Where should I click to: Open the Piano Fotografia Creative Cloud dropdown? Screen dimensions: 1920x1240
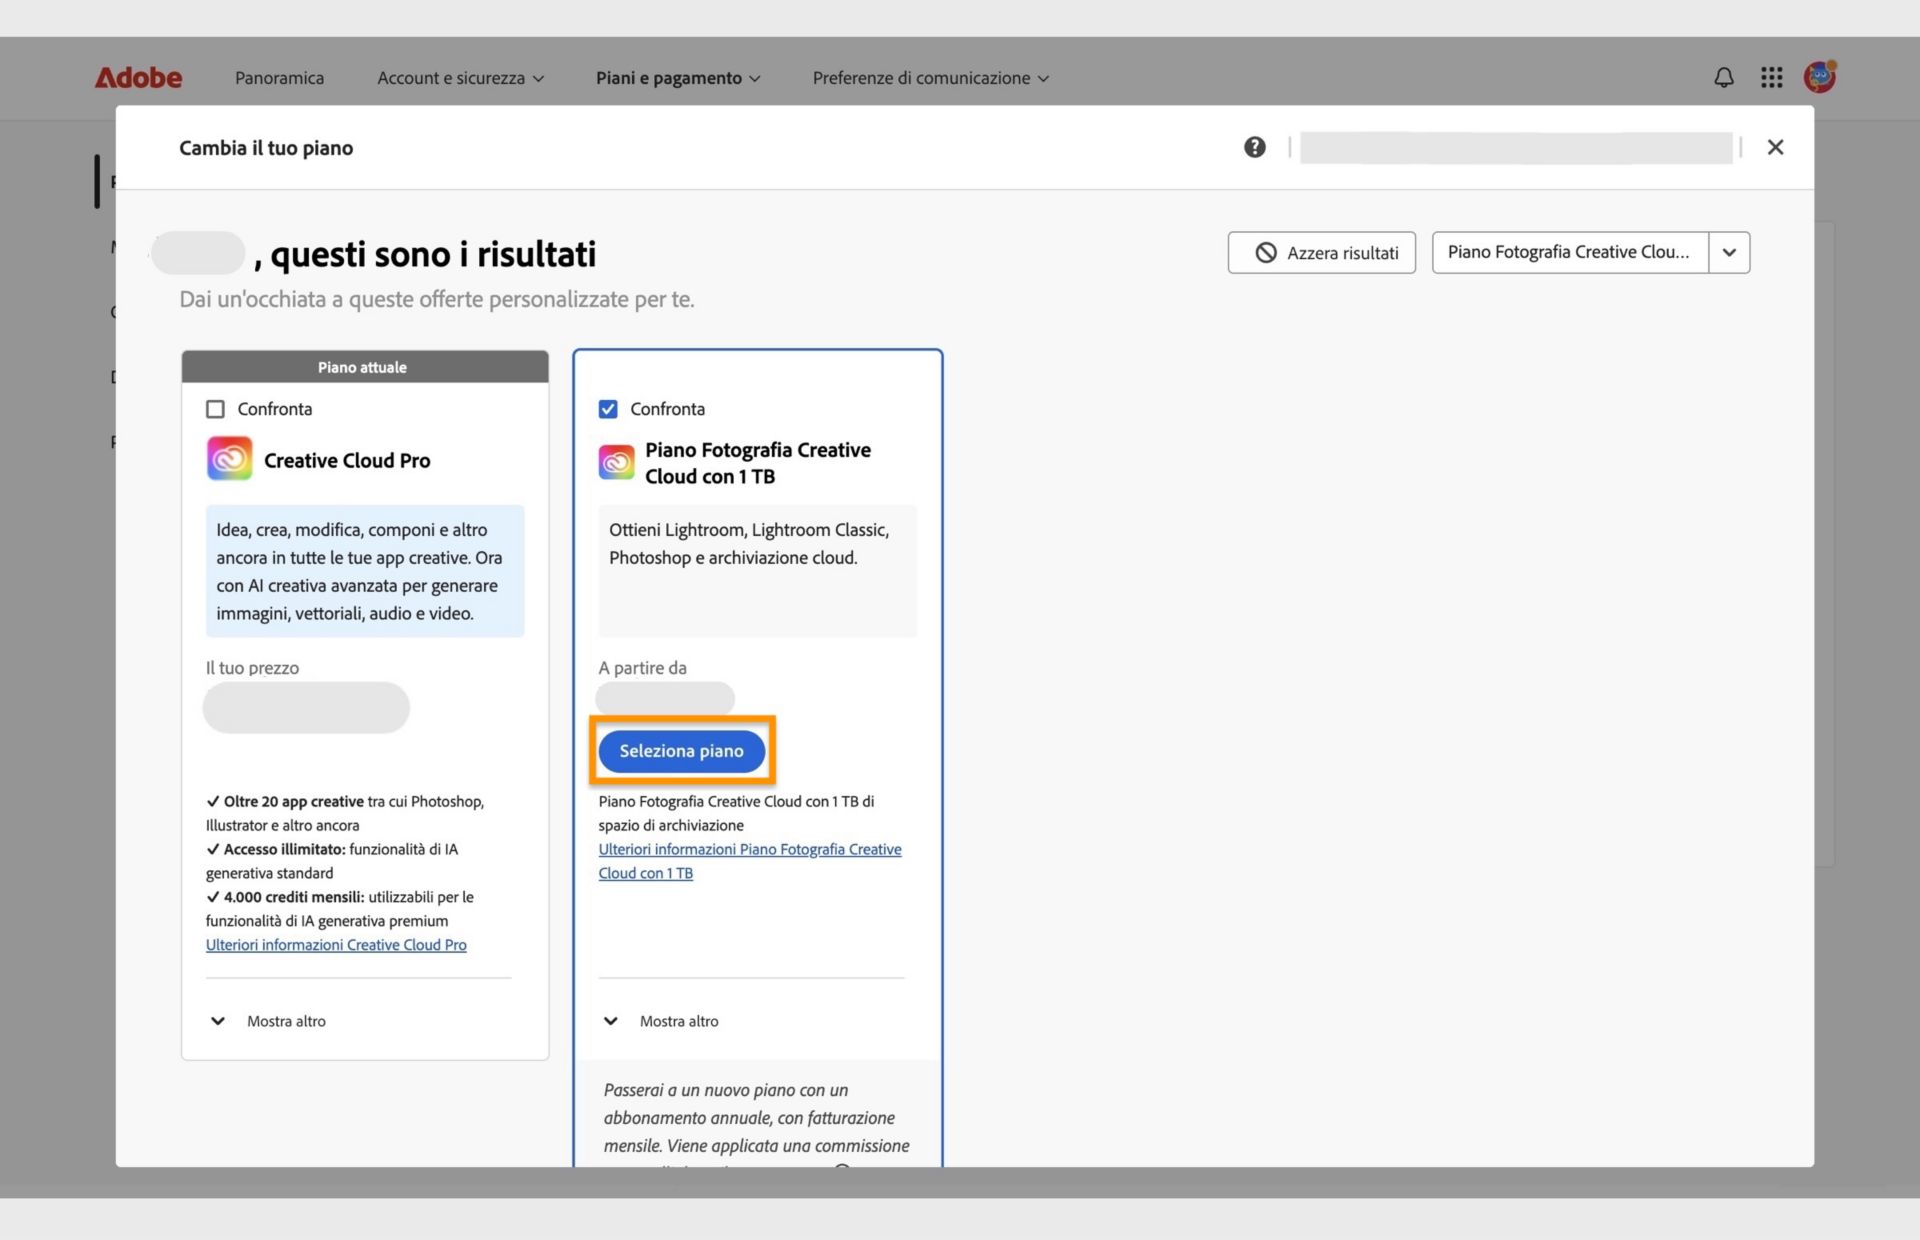click(x=1728, y=252)
